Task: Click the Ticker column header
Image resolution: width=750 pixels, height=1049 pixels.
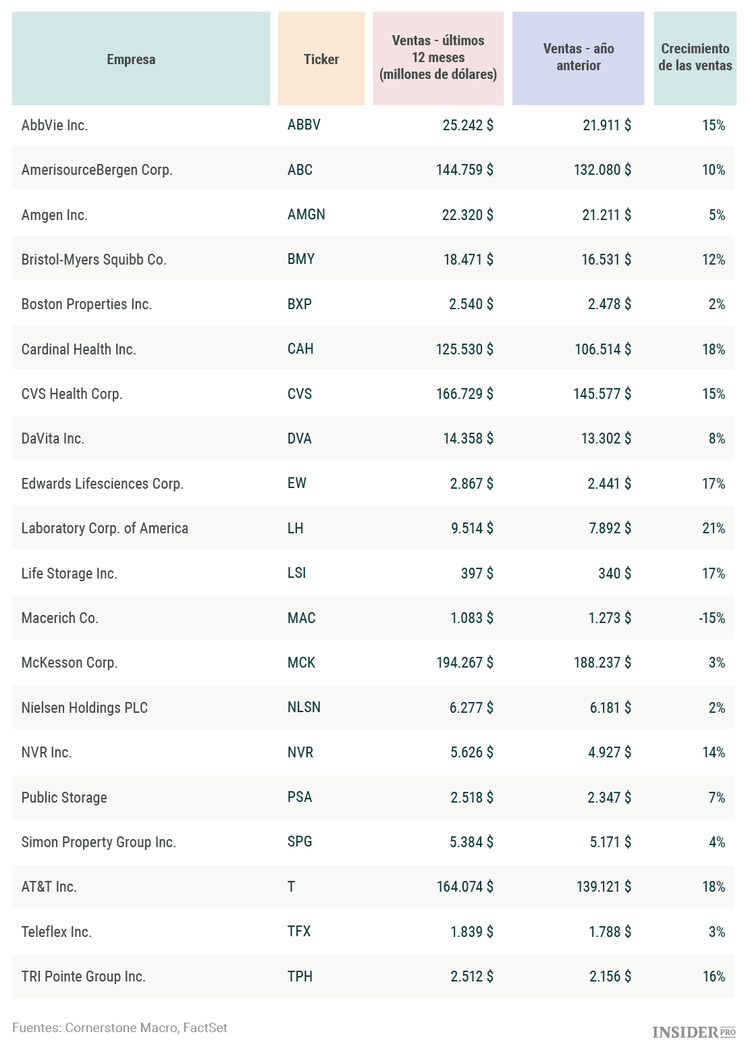Action: point(321,59)
